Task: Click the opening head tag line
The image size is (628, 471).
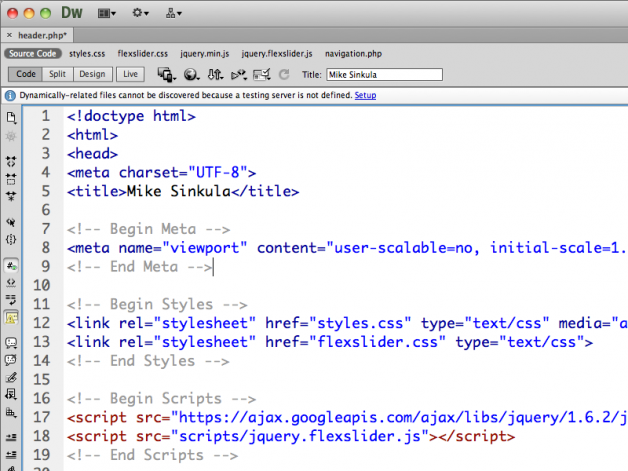Action: click(x=93, y=154)
